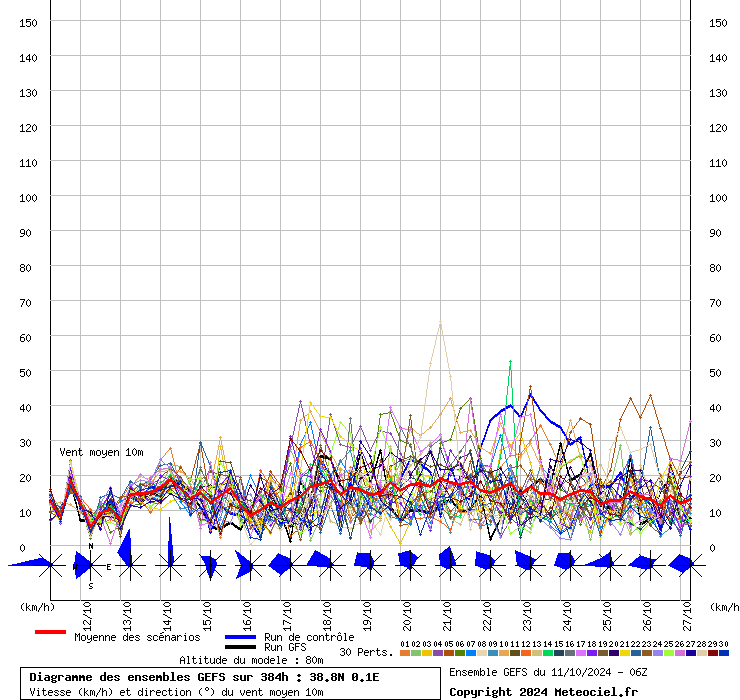Click the 22/10 date label on the axis

tap(487, 612)
